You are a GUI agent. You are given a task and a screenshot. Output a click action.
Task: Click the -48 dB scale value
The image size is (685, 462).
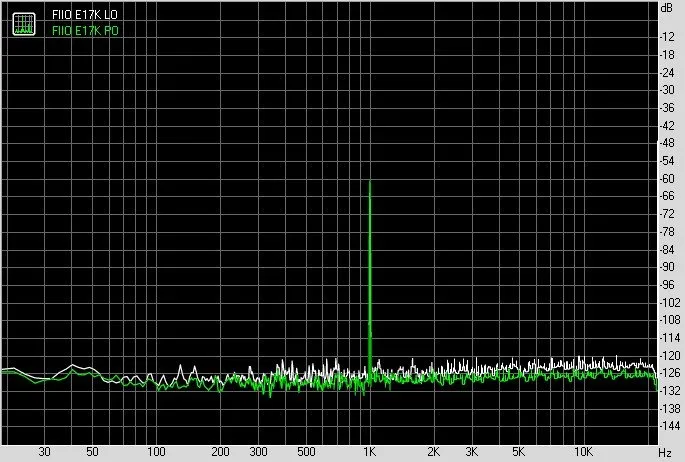[667, 143]
